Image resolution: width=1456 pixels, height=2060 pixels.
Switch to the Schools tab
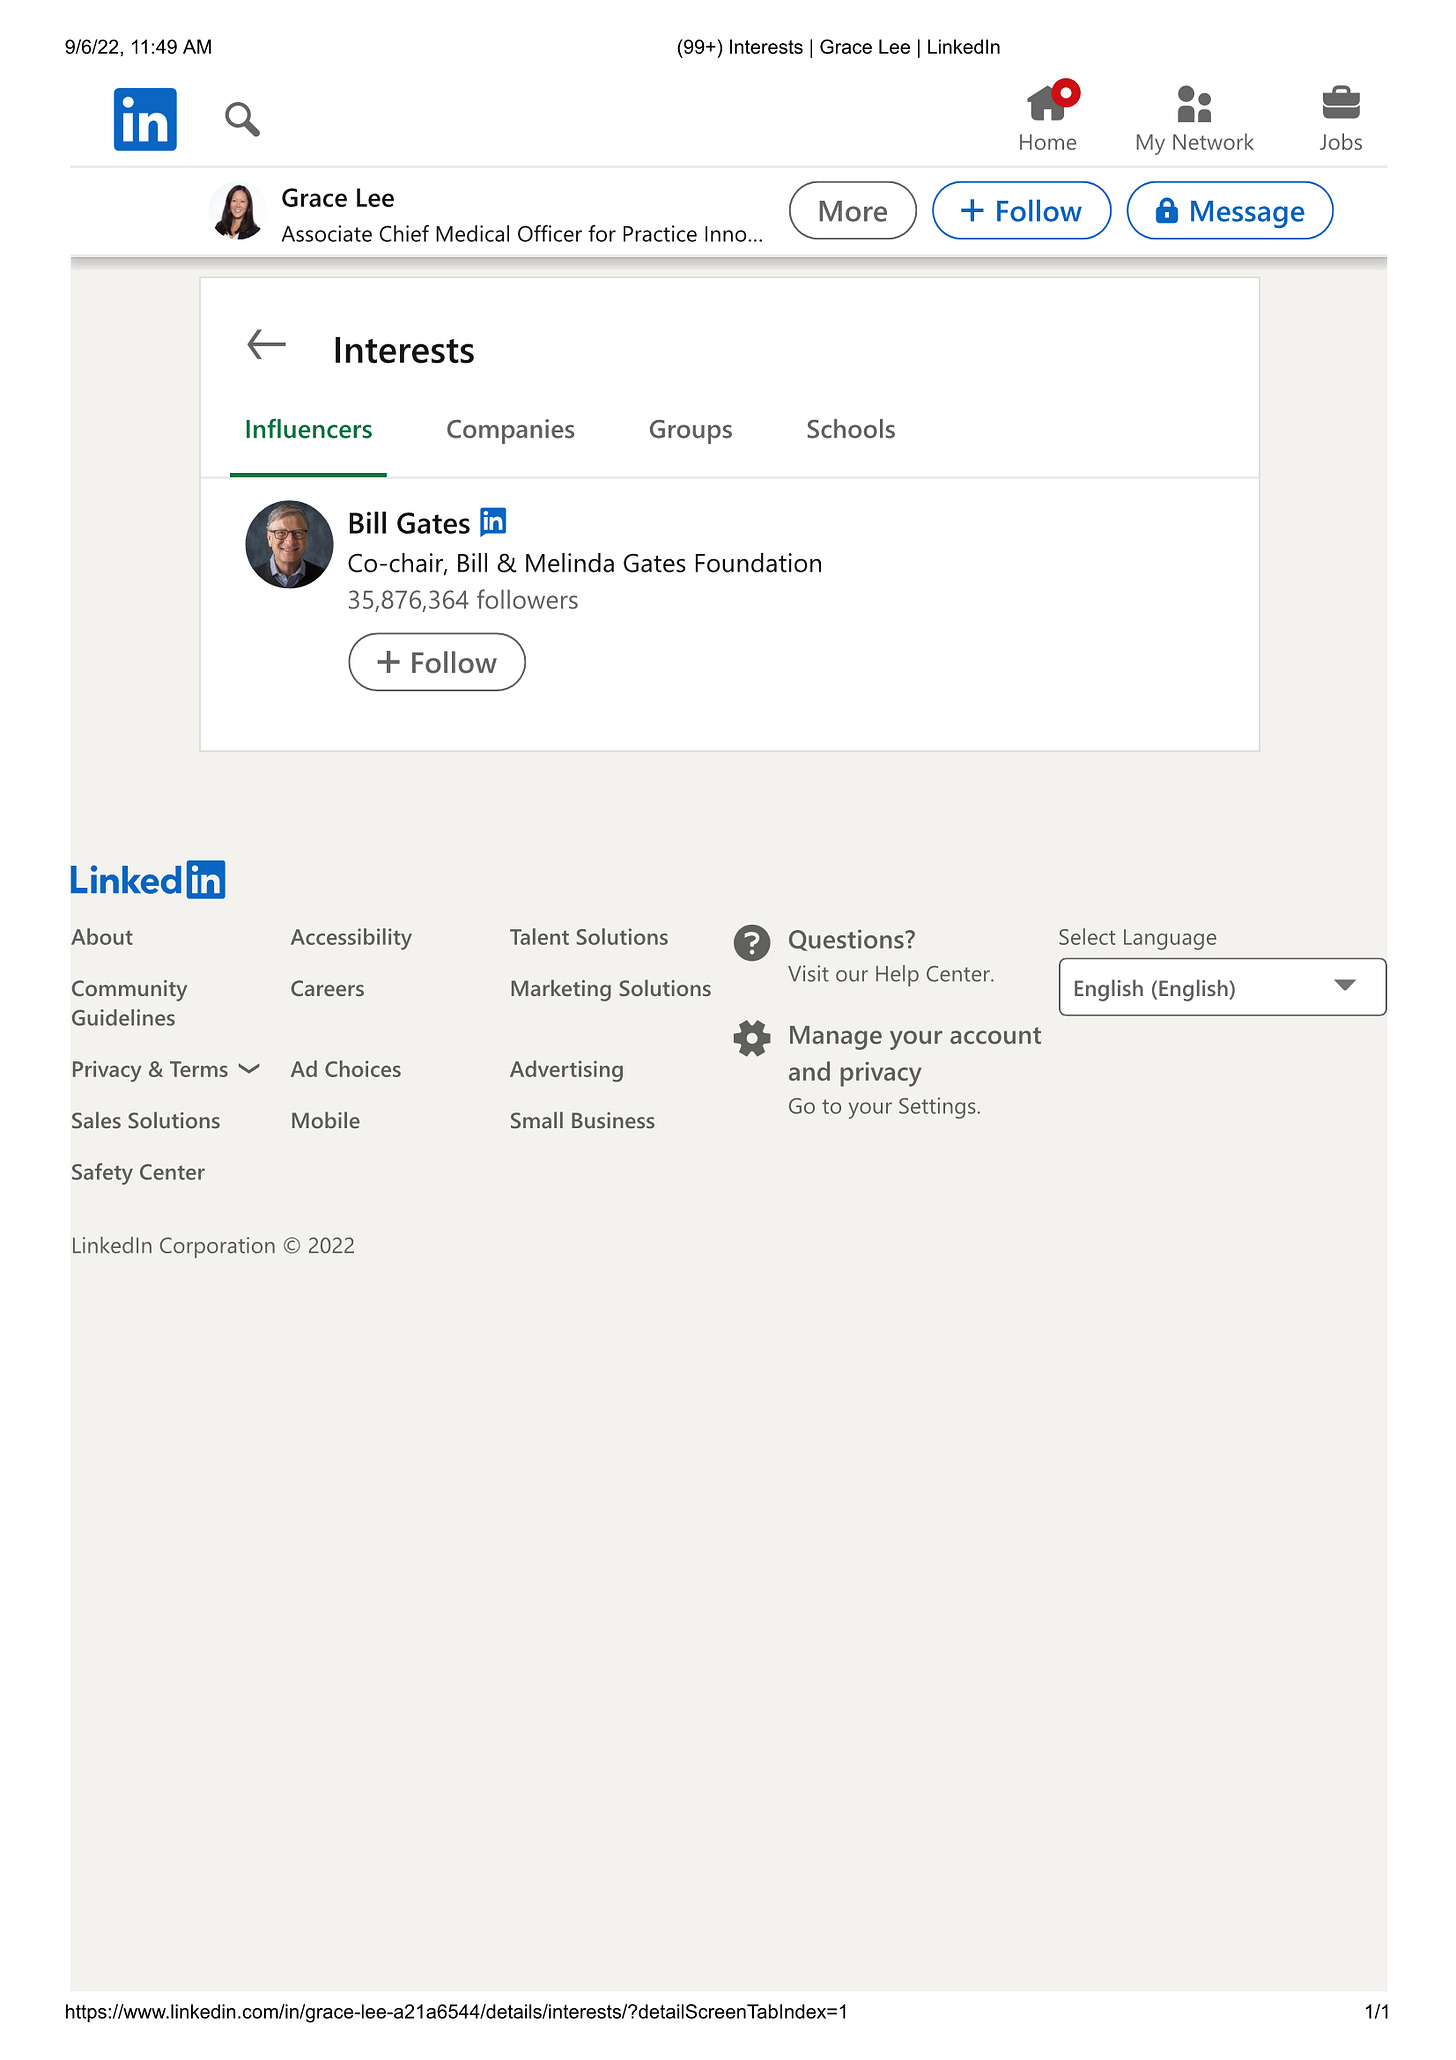851,430
